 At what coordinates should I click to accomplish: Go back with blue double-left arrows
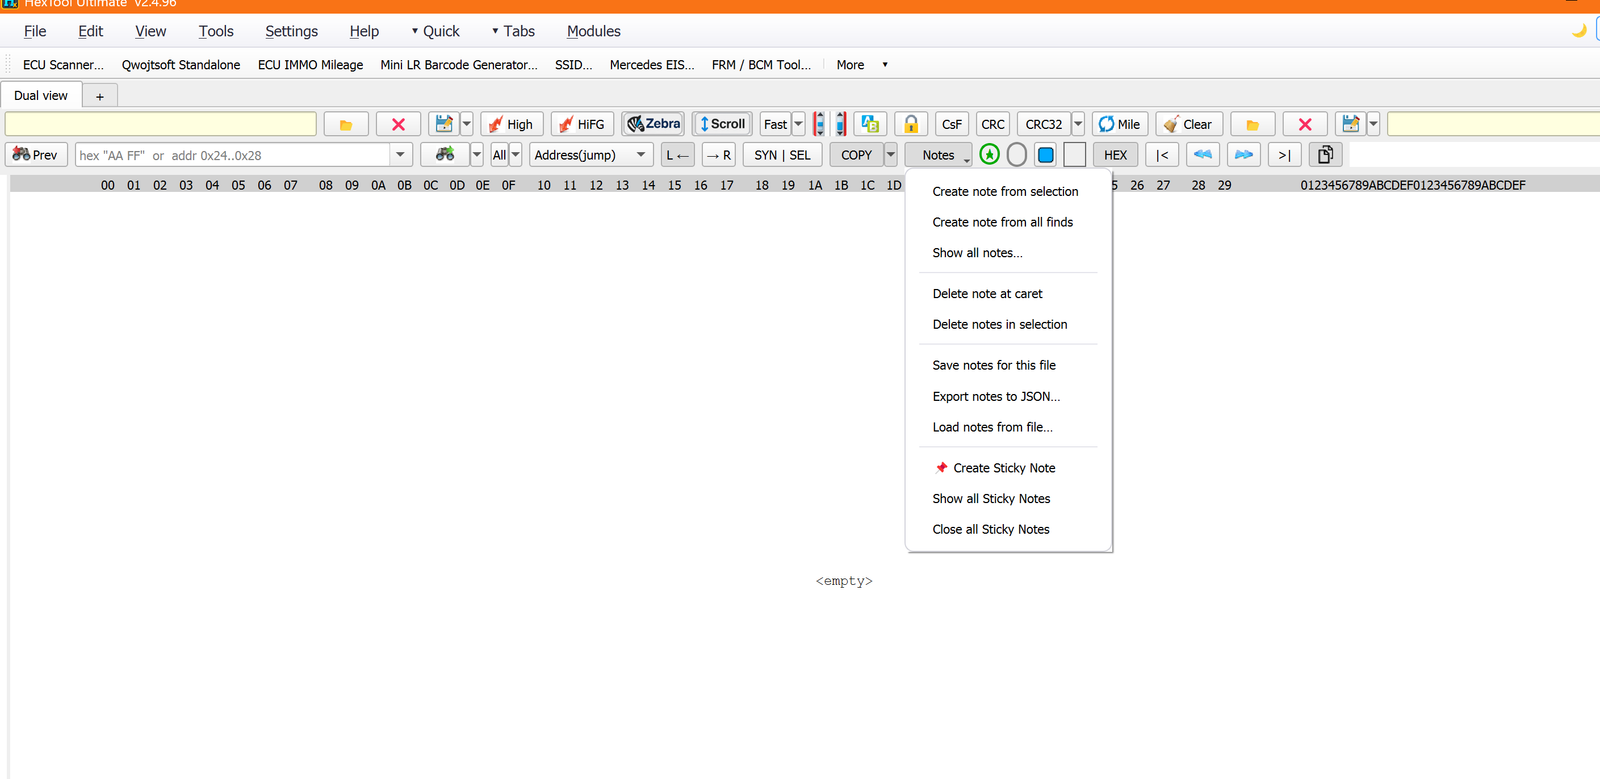[1203, 155]
